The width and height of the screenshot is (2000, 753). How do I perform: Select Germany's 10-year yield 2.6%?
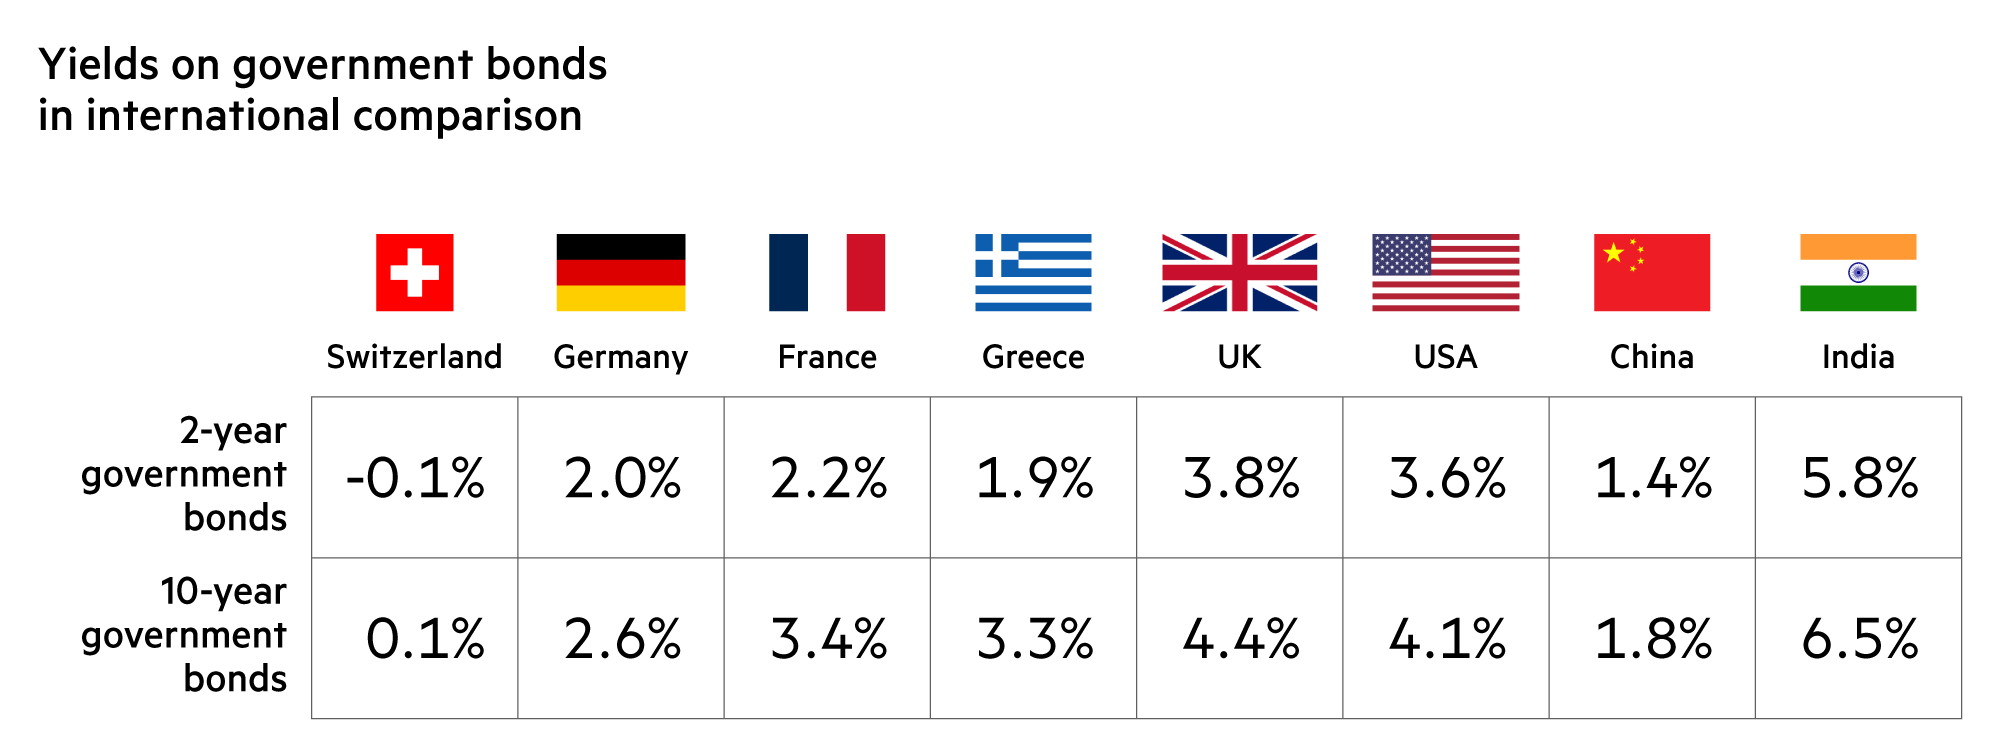point(621,639)
